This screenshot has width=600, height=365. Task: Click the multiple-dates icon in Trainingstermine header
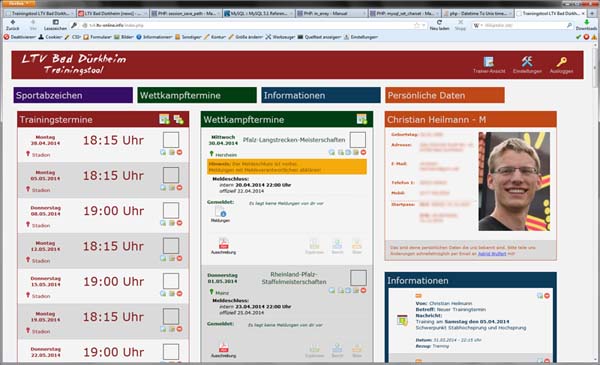click(x=178, y=119)
